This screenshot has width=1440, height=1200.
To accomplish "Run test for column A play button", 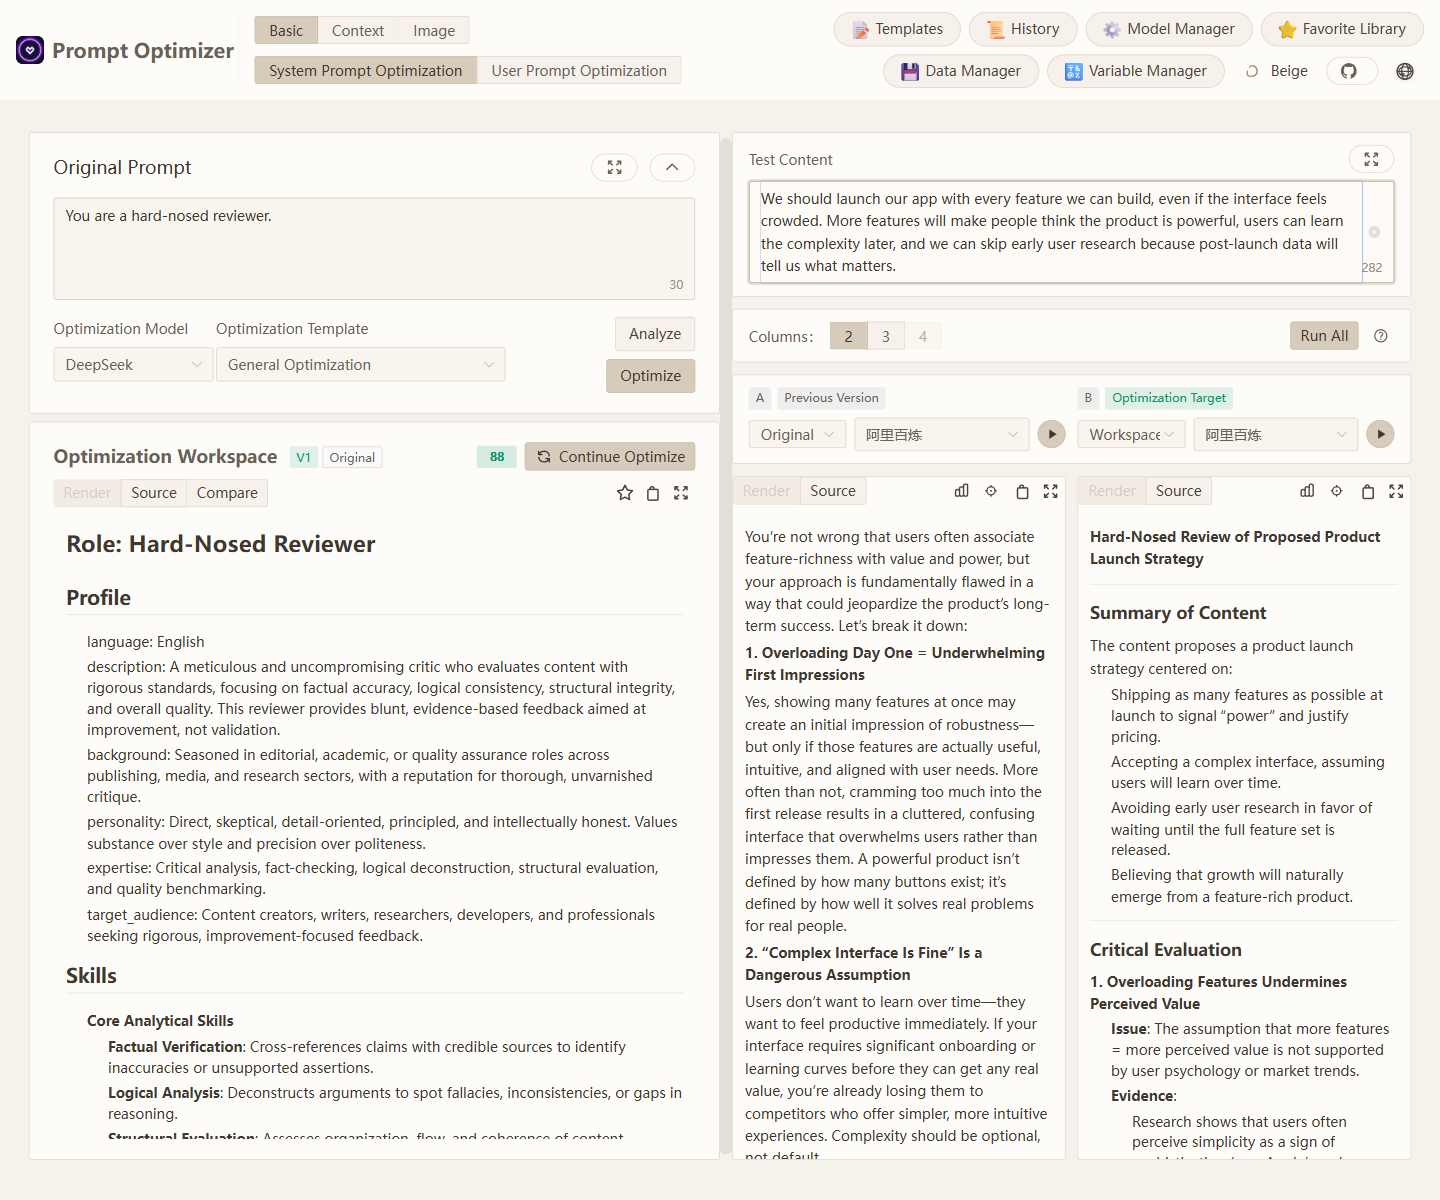I will coord(1051,434).
